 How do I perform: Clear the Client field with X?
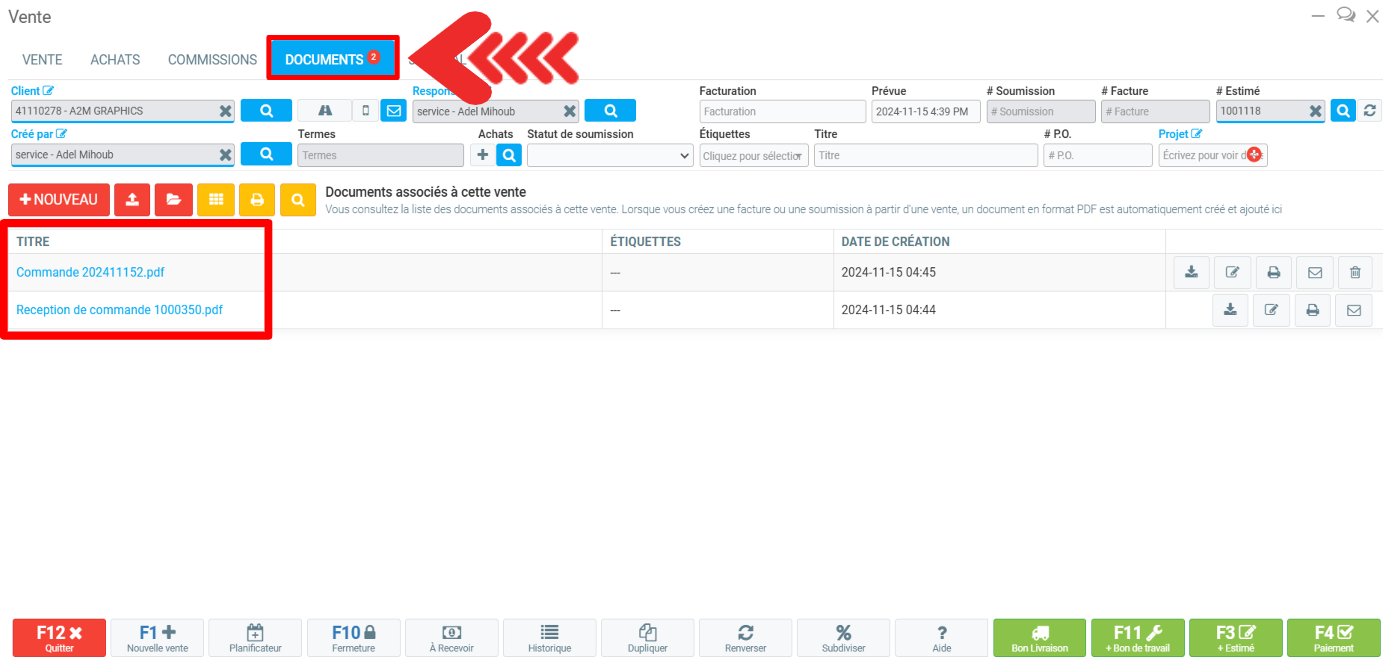click(x=225, y=111)
